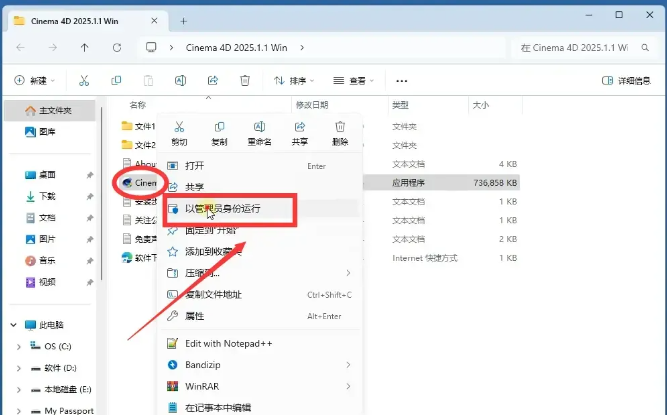Click the grayed Paste icon in the toolbar
This screenshot has height=415, width=667.
(148, 80)
